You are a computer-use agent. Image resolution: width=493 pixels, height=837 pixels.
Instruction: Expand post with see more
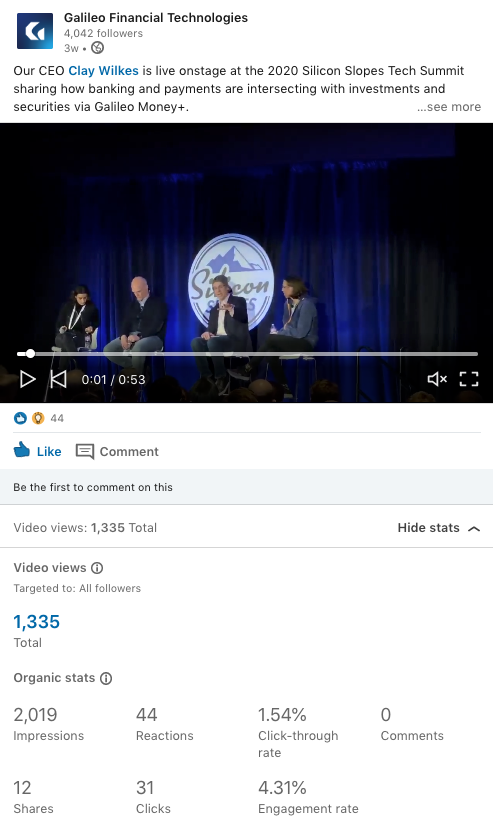coord(449,107)
